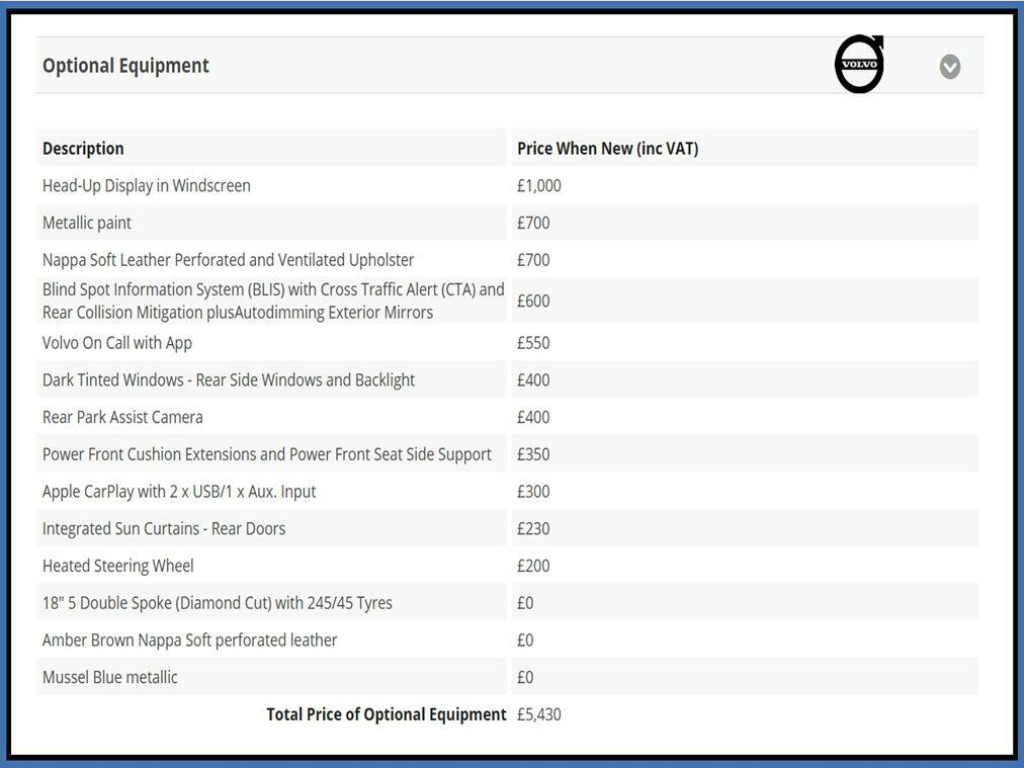This screenshot has width=1024, height=768.
Task: Click Integrated Sun Curtains - Rear Doors
Action: point(163,529)
